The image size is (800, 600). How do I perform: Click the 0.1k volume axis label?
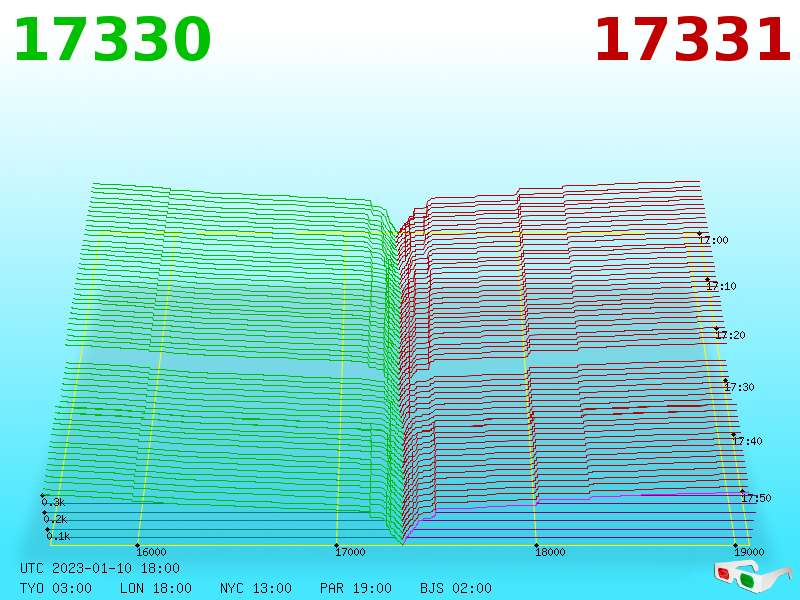59,536
